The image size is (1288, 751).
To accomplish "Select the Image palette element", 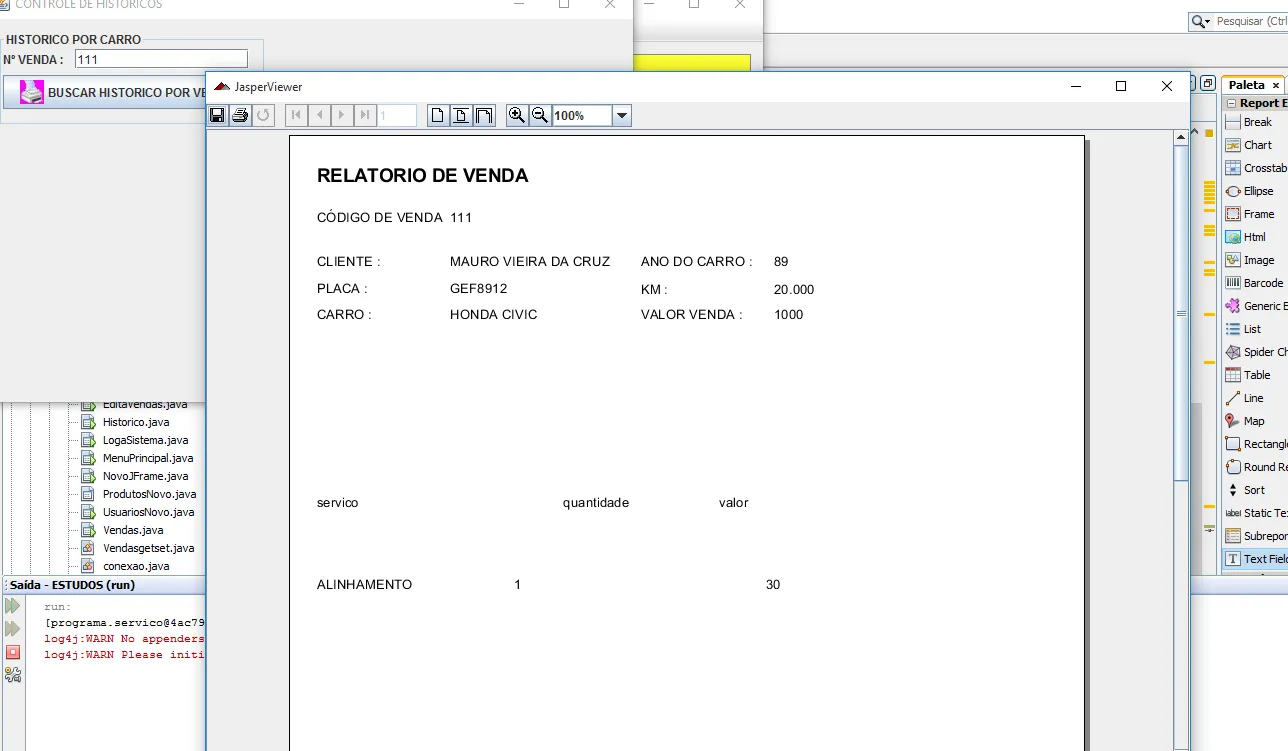I will 1257,260.
